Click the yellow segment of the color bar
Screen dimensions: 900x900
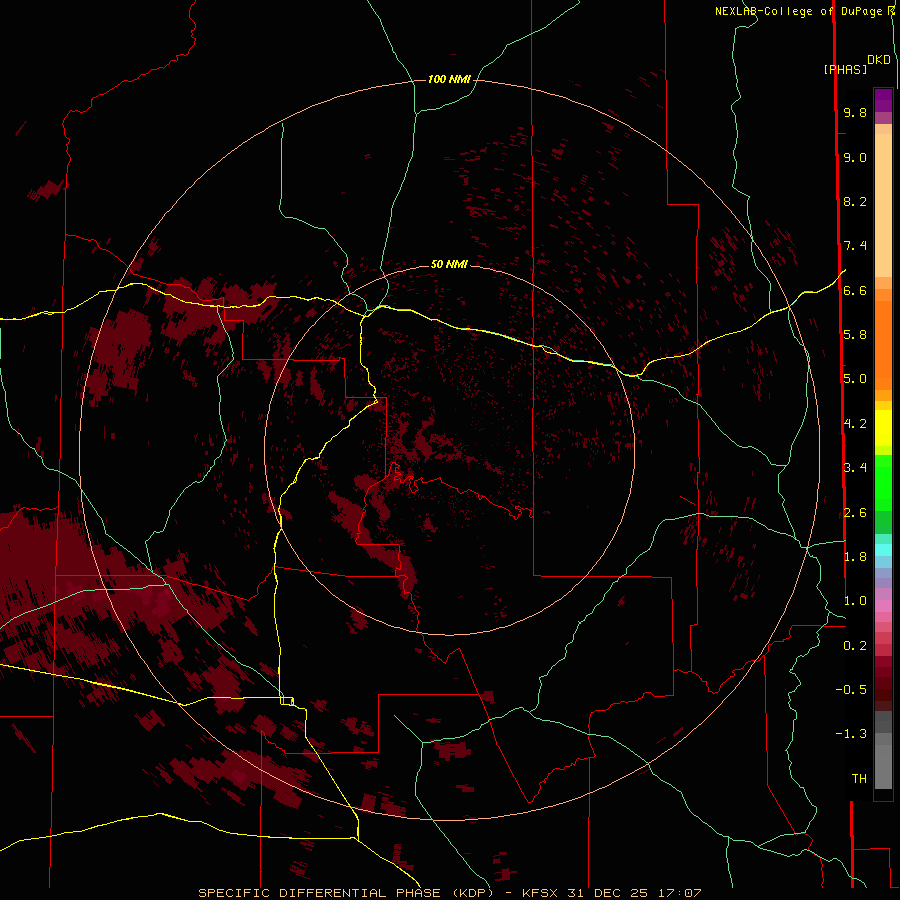pos(883,428)
